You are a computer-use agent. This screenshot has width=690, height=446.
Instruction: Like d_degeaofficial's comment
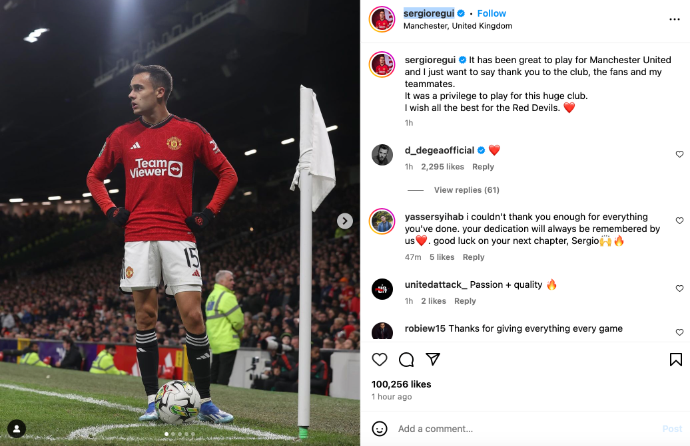click(x=679, y=154)
